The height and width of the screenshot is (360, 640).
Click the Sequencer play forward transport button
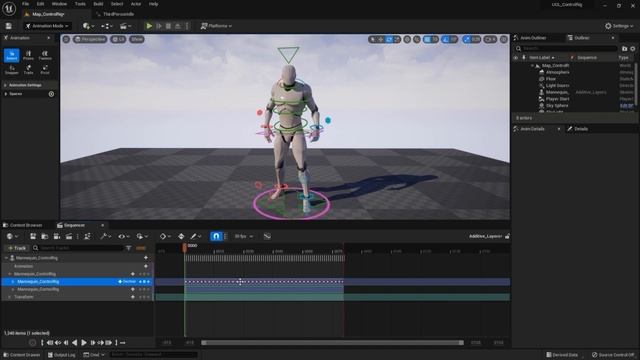point(84,343)
